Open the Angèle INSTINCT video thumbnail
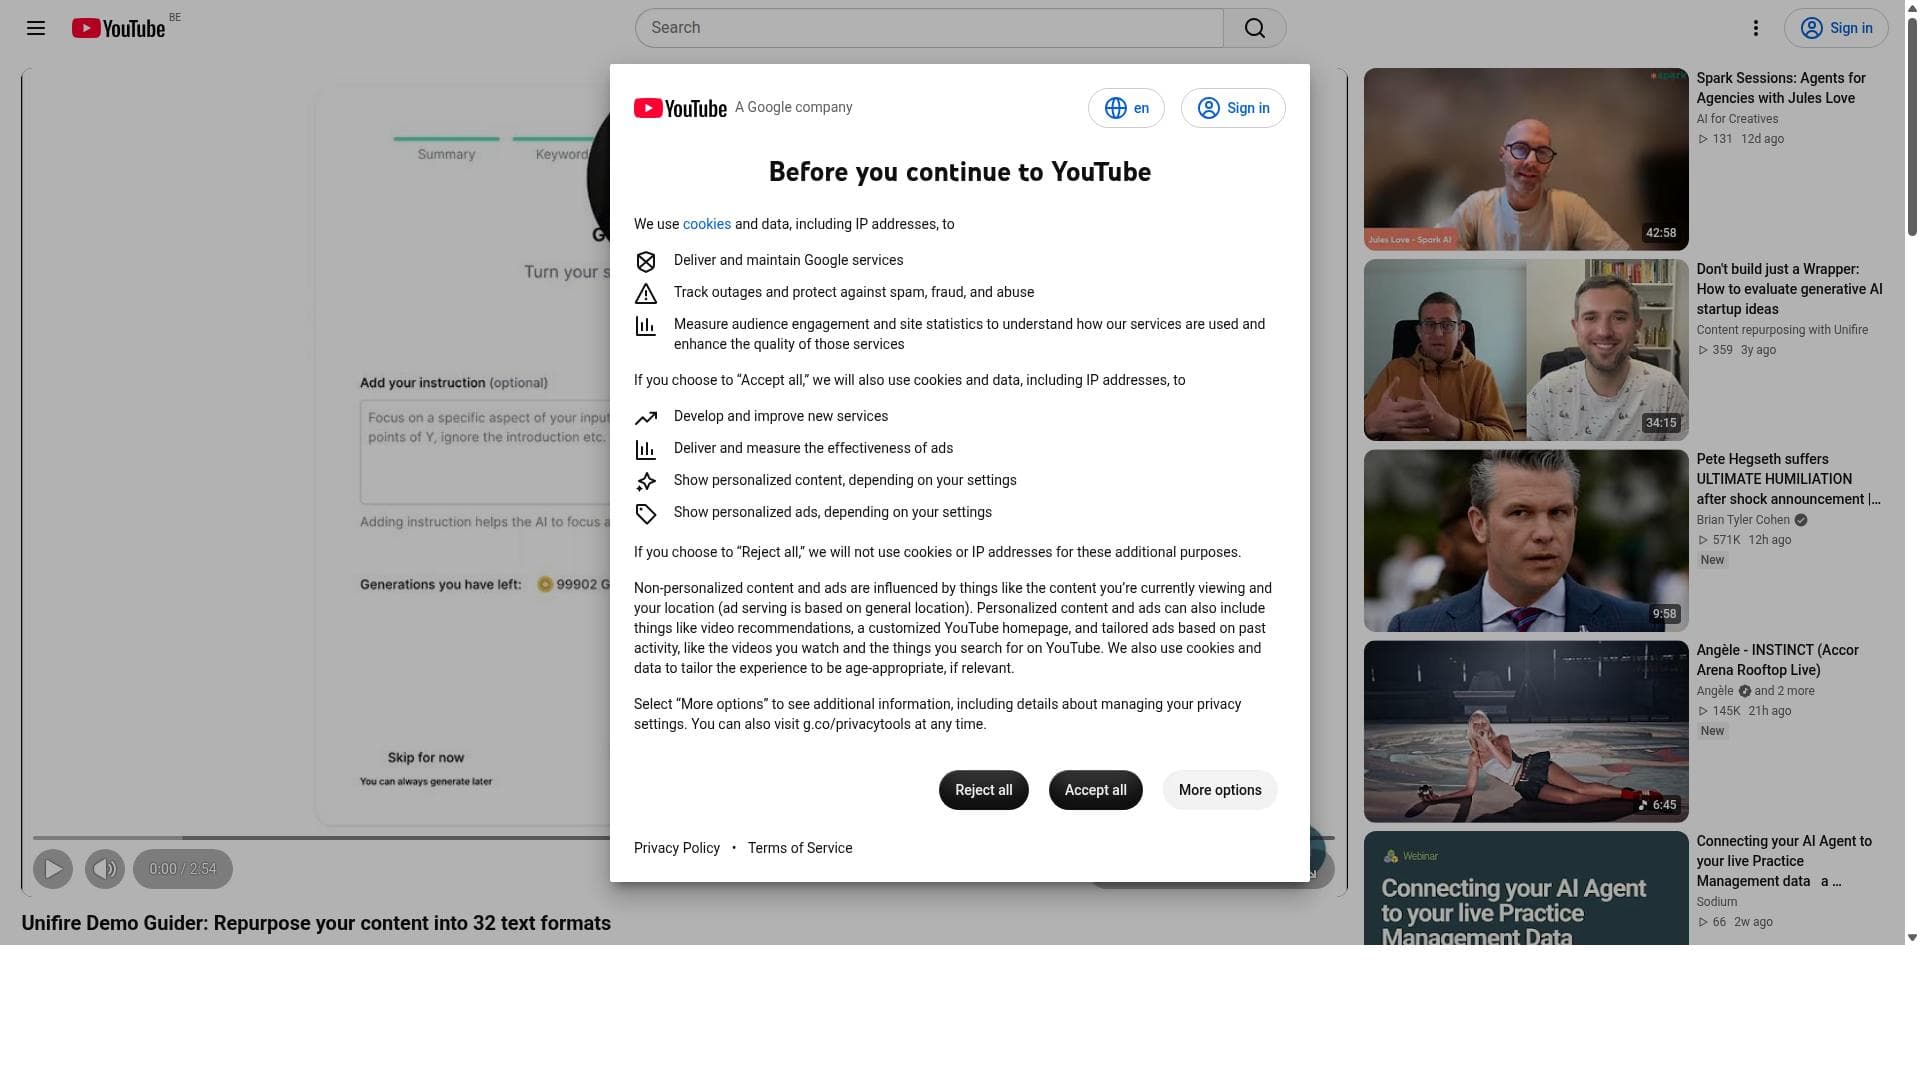Image resolution: width=1920 pixels, height=1080 pixels. 1526,732
